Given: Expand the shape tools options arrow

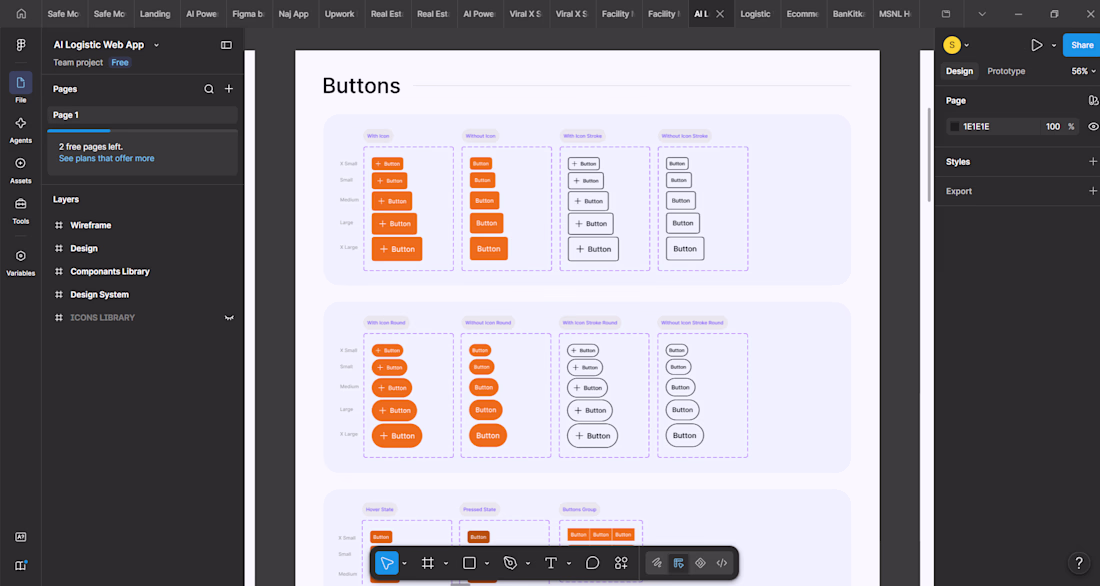Looking at the screenshot, I should pos(486,564).
